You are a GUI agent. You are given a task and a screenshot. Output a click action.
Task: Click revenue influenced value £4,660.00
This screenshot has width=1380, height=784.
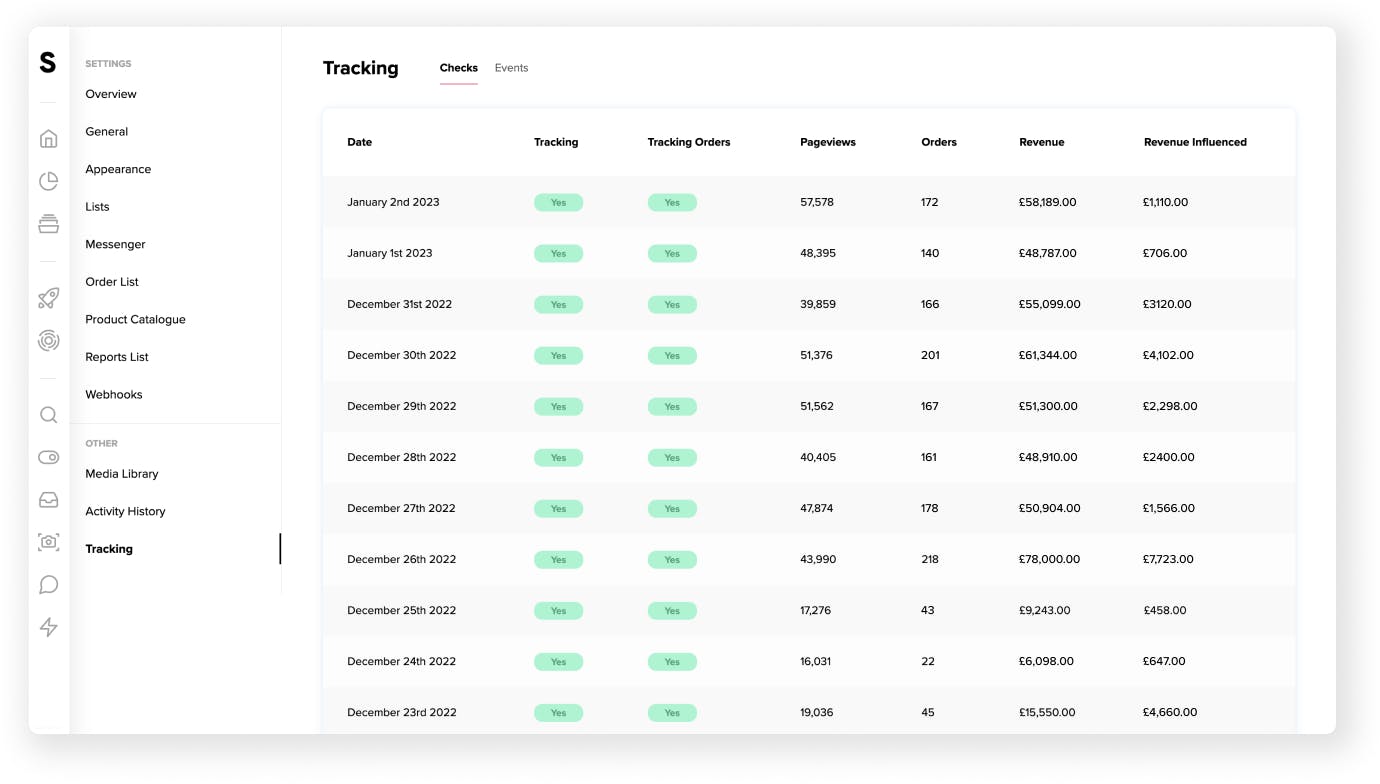pyautogui.click(x=1168, y=712)
